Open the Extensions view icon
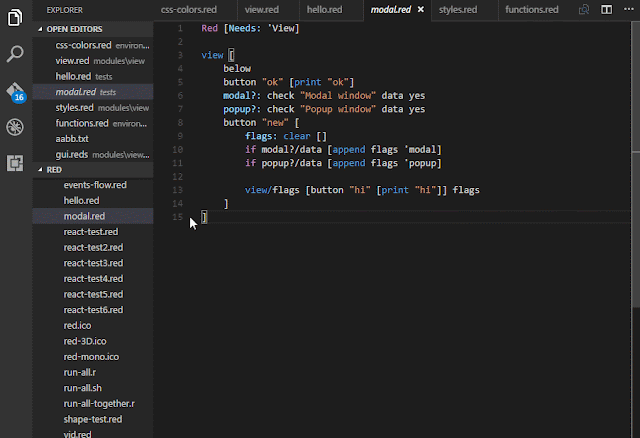The image size is (640, 438). 15,163
